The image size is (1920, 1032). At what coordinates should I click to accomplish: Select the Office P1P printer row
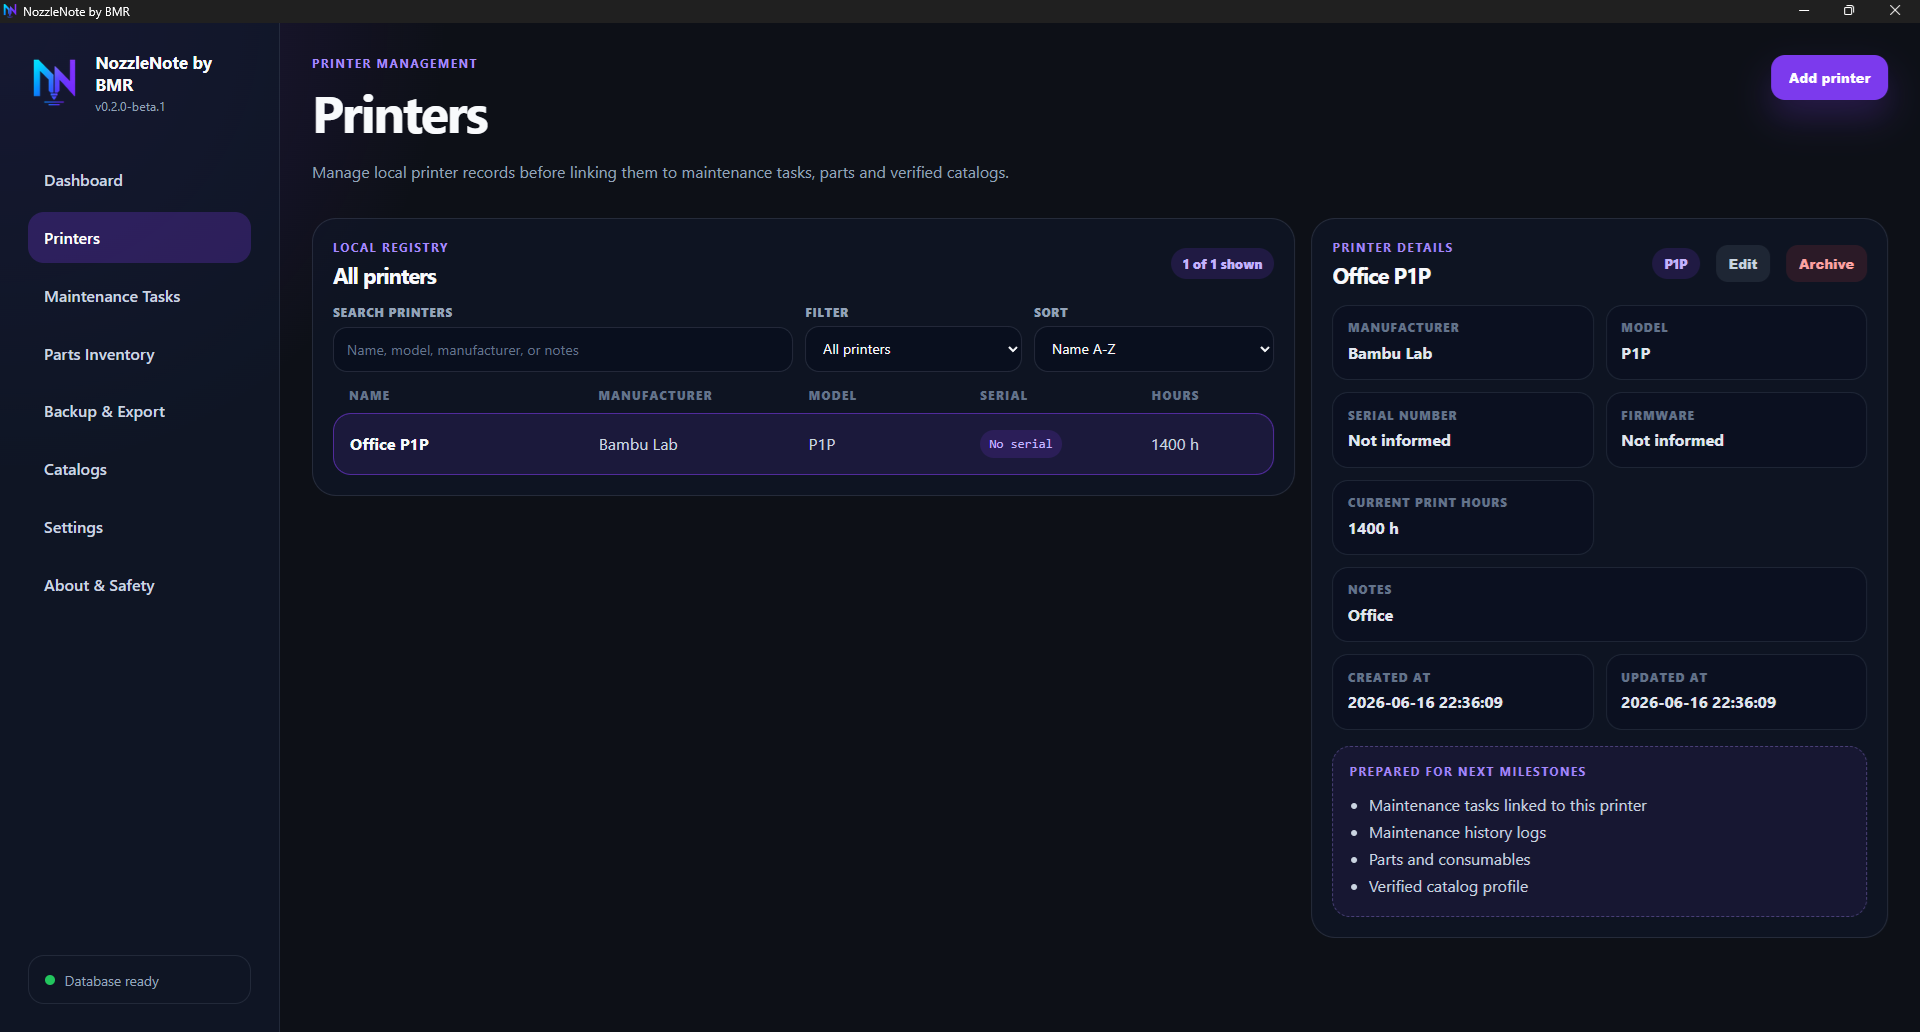tap(803, 444)
